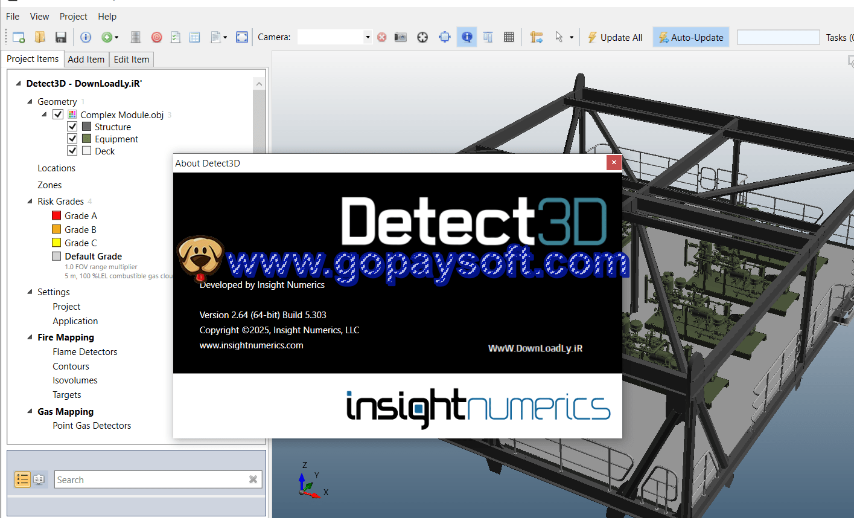Uncheck the Equipment layer checkbox
Viewport: 854px width, 518px height.
pyautogui.click(x=72, y=138)
